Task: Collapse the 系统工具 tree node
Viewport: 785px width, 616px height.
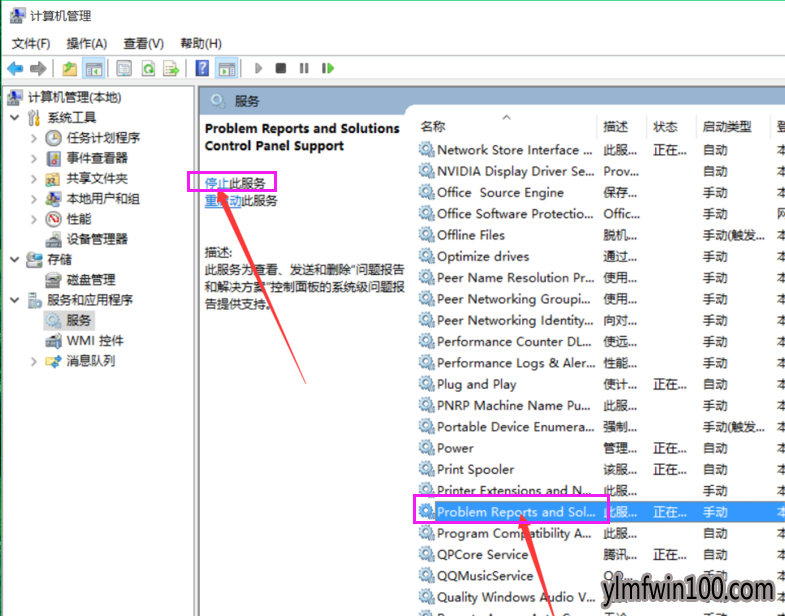Action: 15,118
